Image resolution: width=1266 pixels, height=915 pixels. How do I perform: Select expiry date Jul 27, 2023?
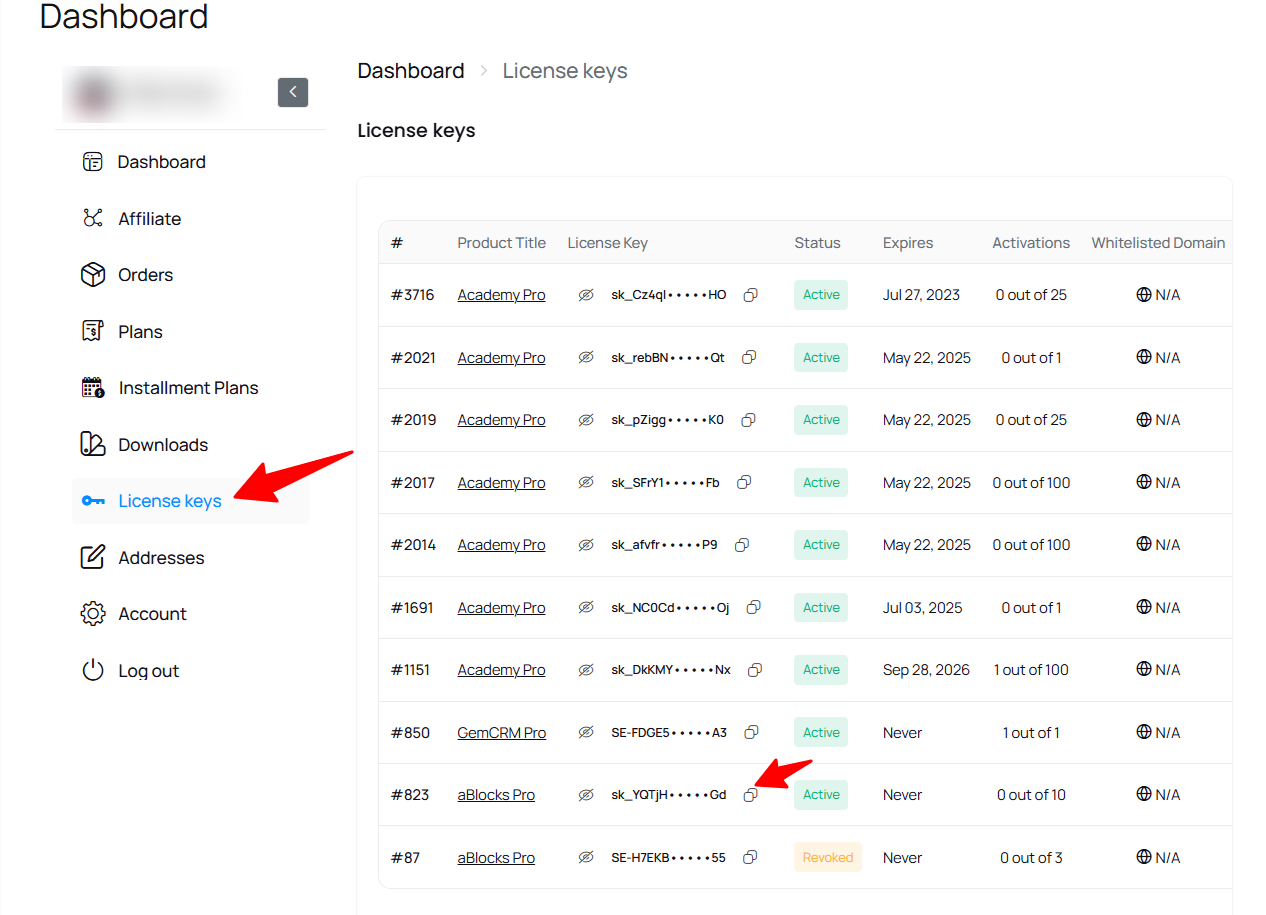(921, 295)
